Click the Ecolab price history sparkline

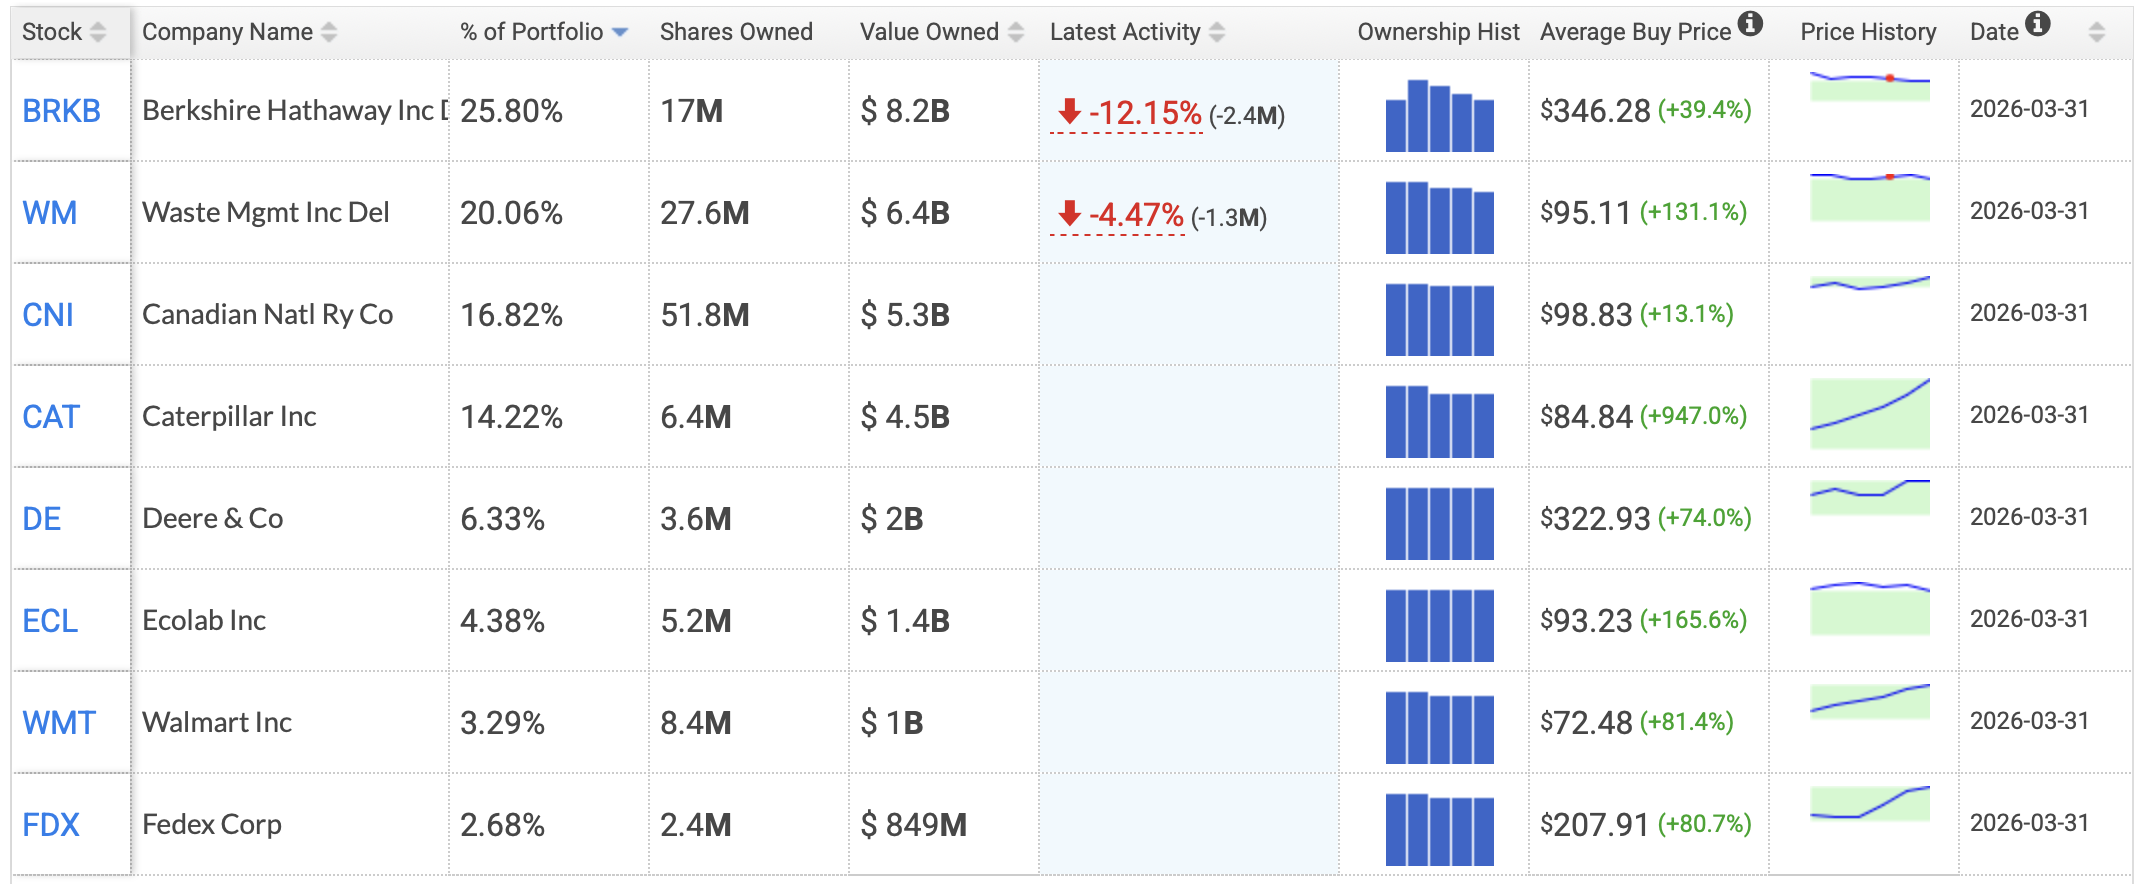(1870, 608)
